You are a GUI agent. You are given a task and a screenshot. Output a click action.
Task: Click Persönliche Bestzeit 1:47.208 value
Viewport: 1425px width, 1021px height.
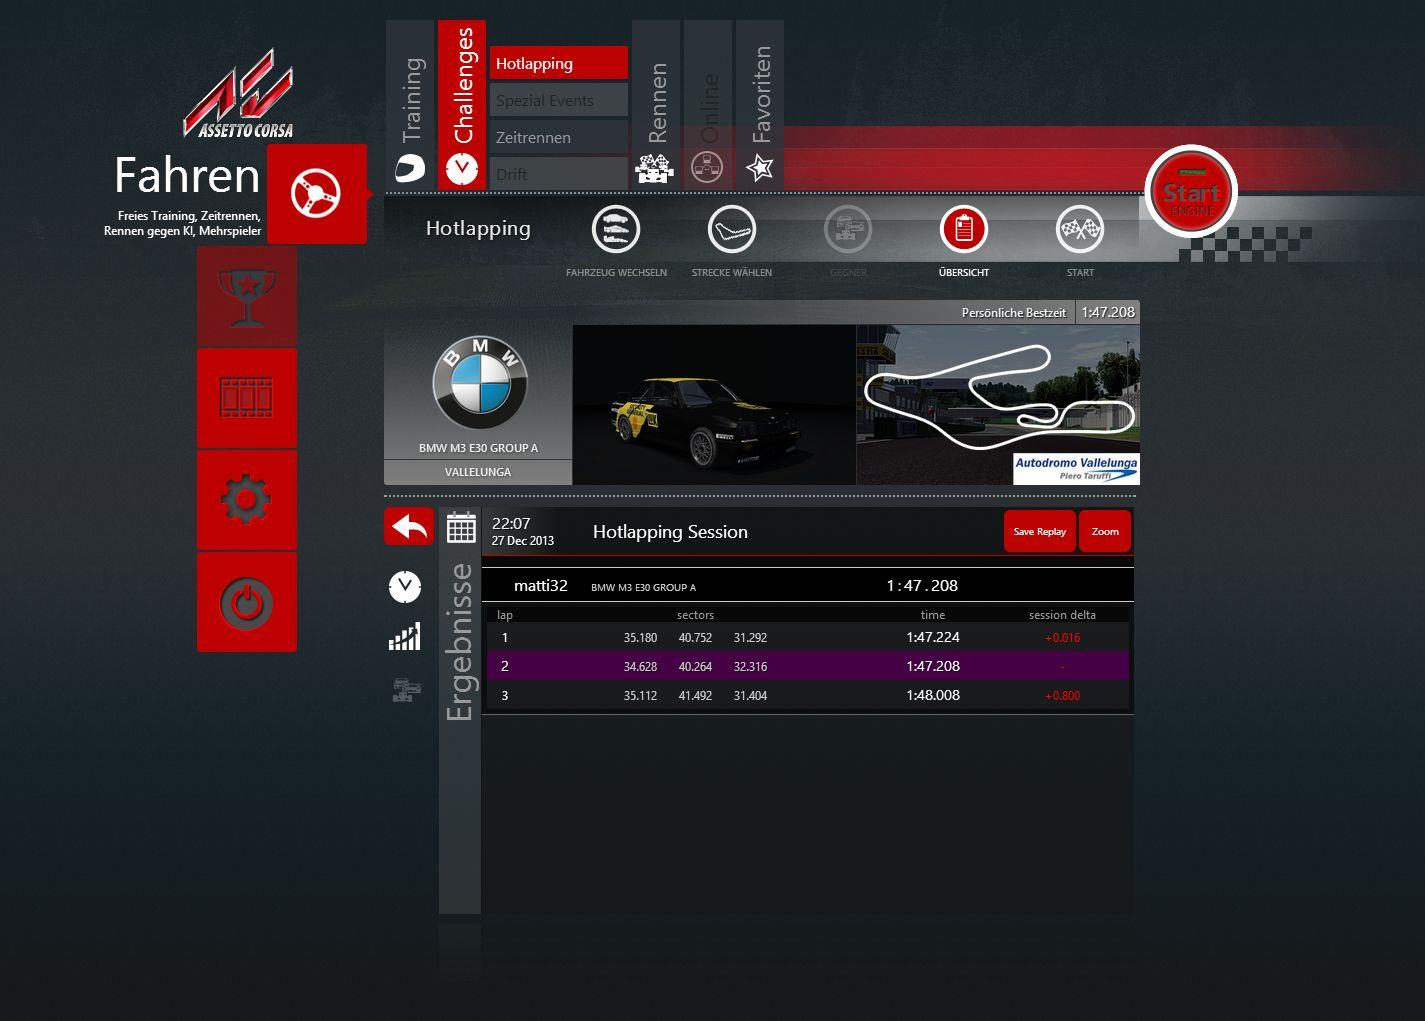pyautogui.click(x=1108, y=312)
